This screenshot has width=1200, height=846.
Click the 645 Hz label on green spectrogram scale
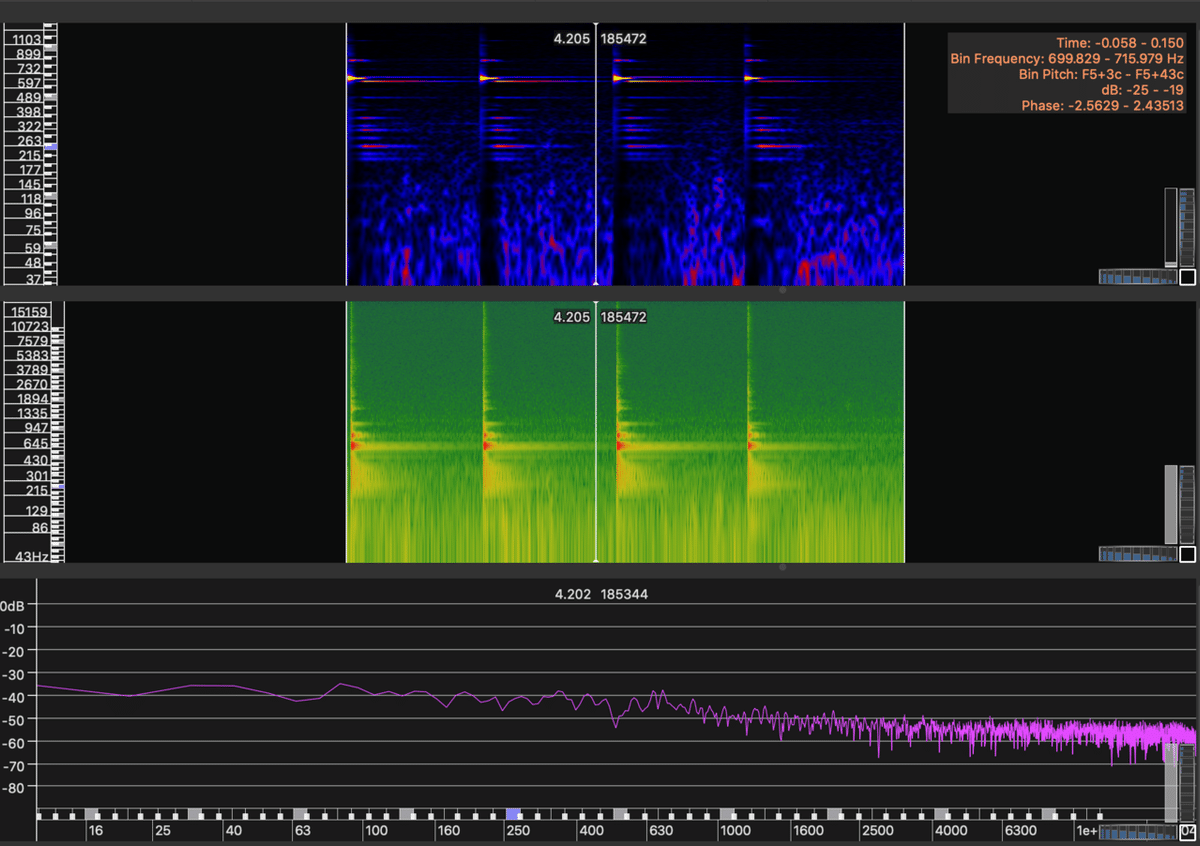(36, 443)
